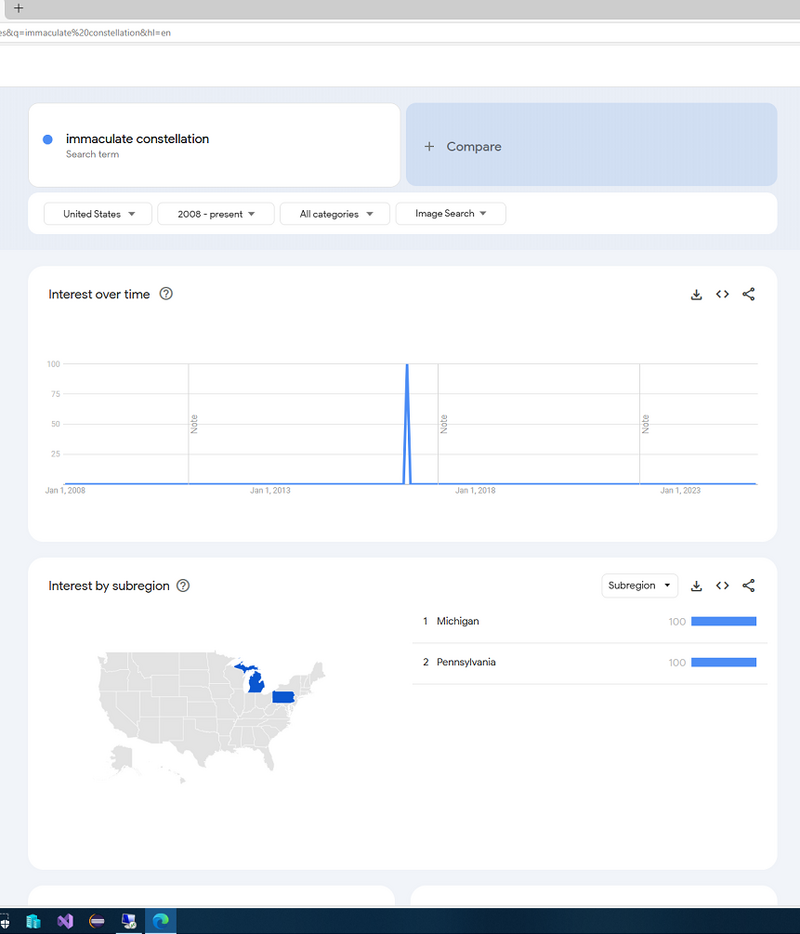Image resolution: width=800 pixels, height=934 pixels.
Task: Click the first Note marker on chart
Action: coord(194,423)
